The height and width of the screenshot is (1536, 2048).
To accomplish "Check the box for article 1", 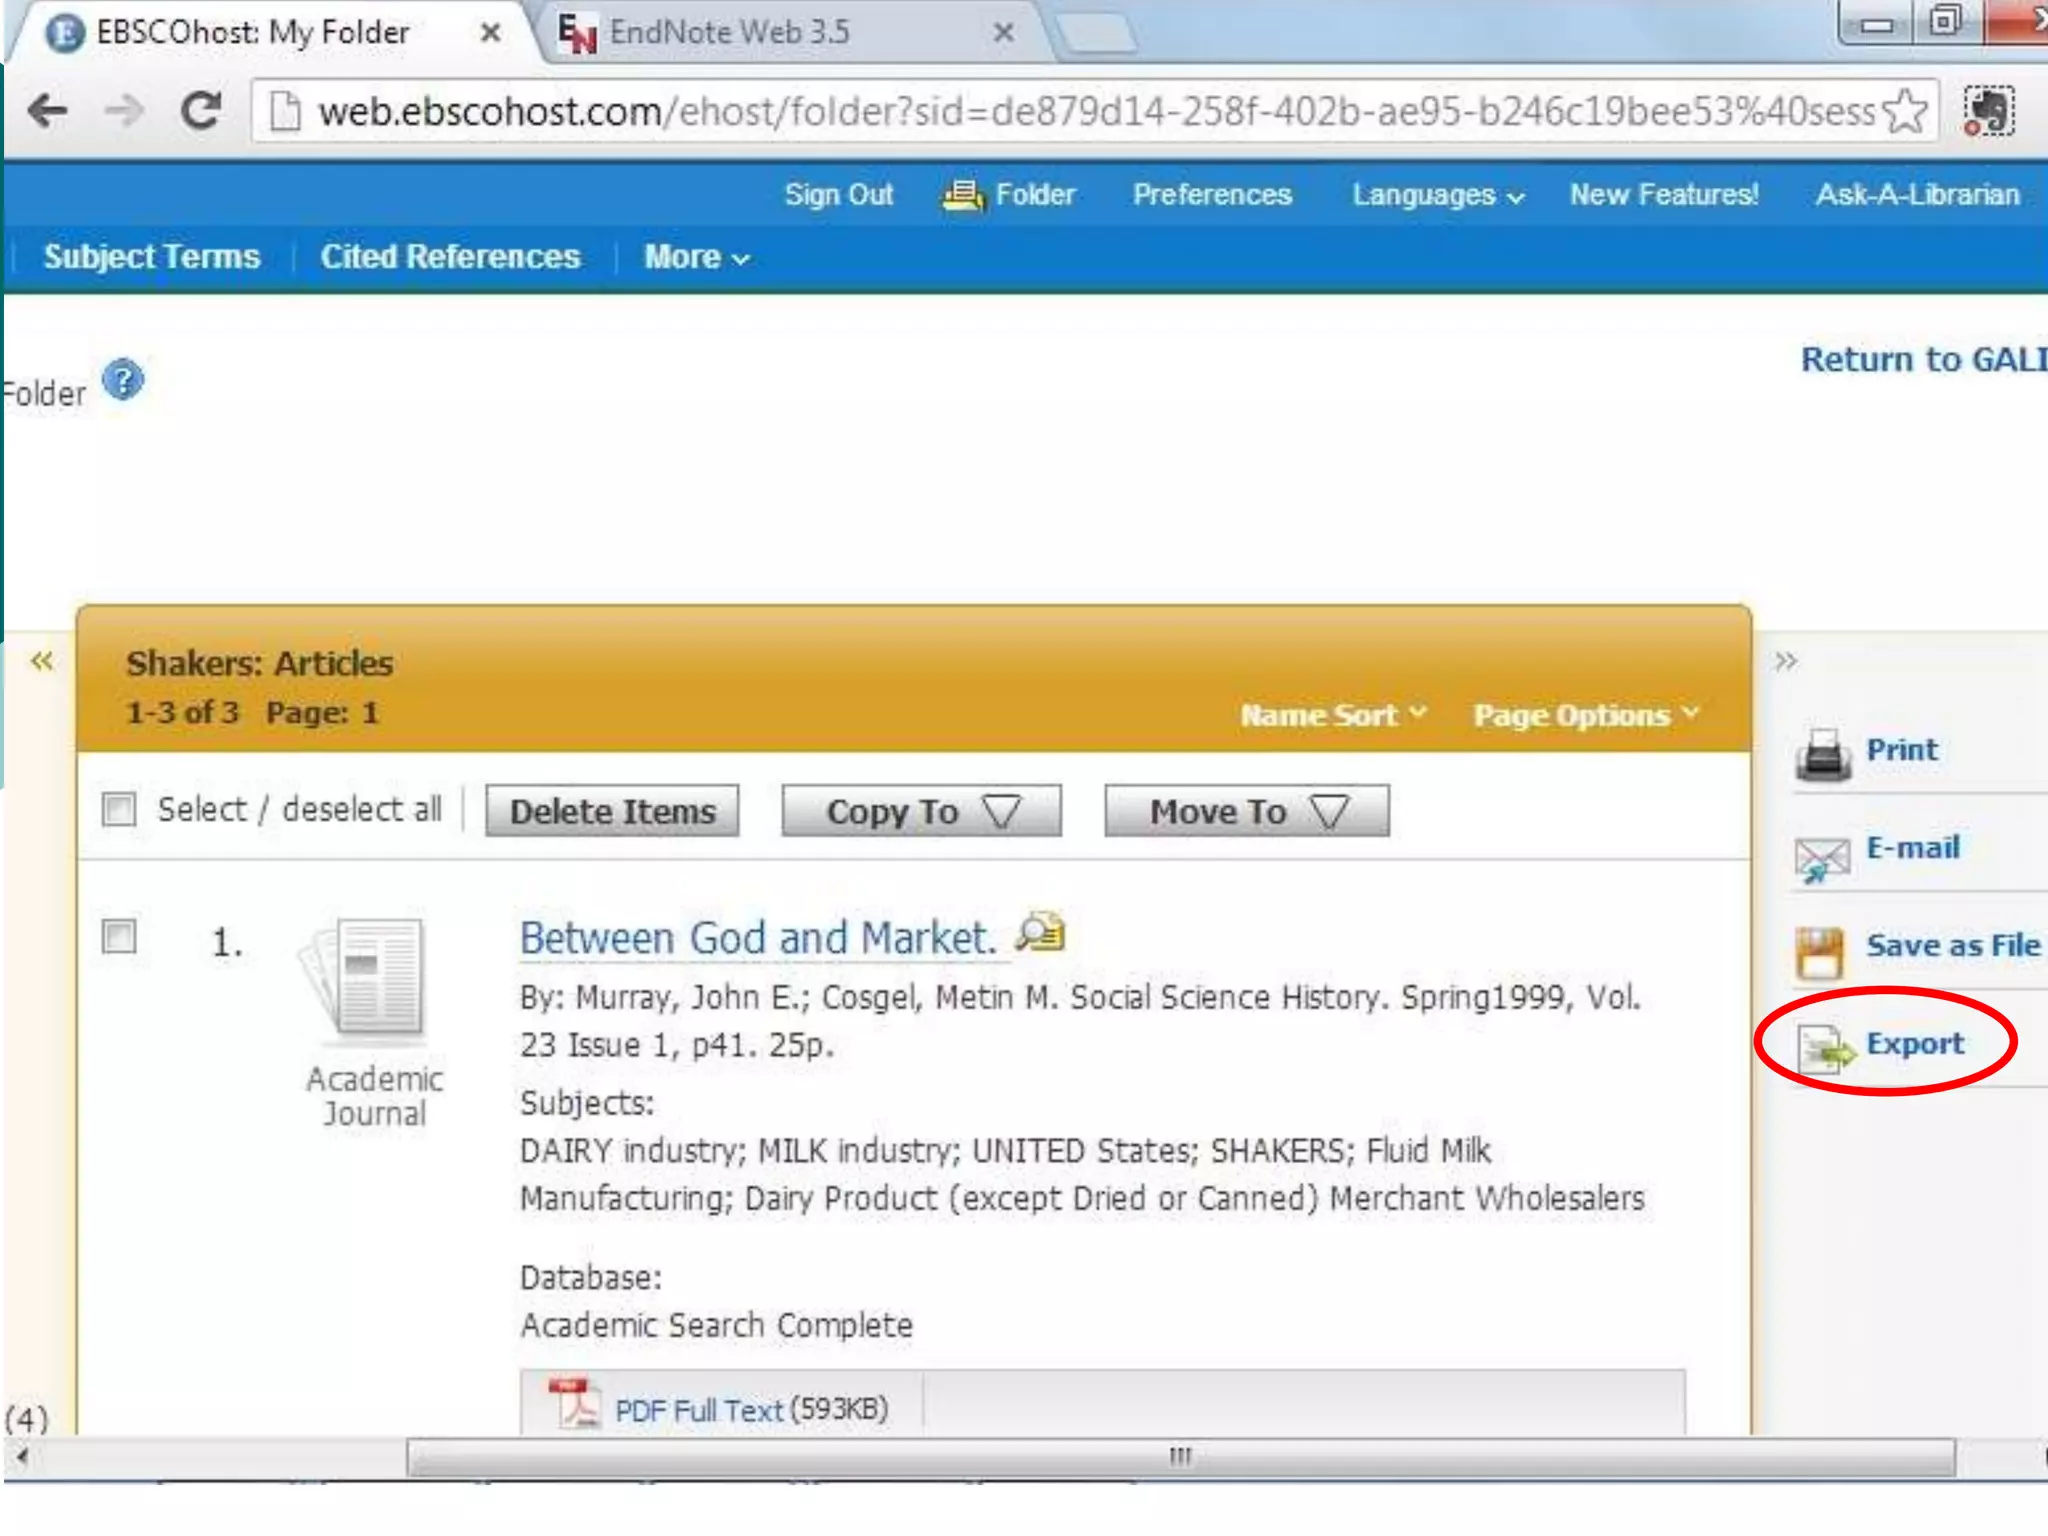I will [119, 936].
